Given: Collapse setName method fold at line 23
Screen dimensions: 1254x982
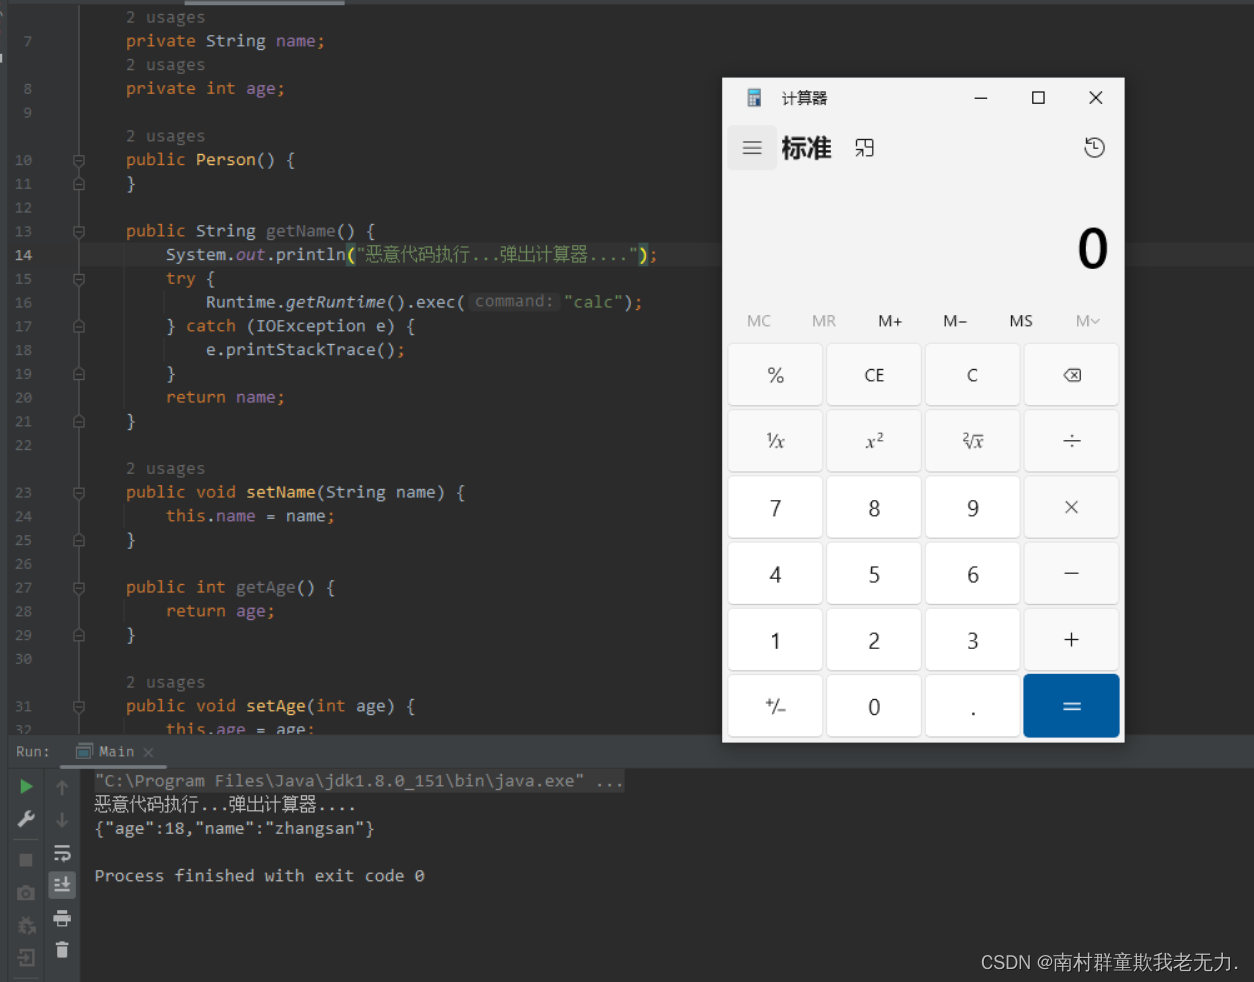Looking at the screenshot, I should tap(79, 492).
